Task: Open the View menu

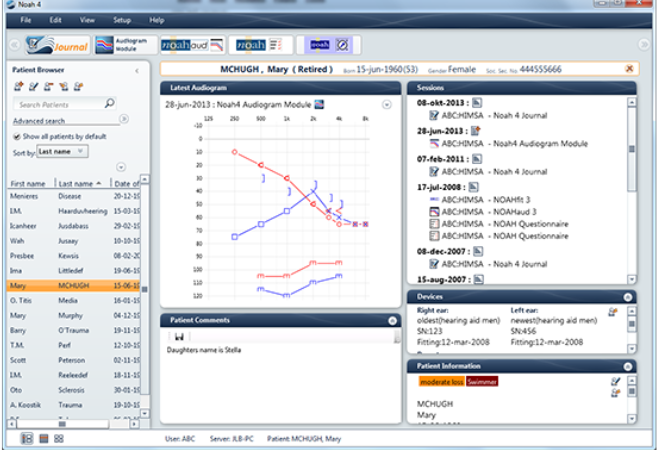Action: point(87,20)
